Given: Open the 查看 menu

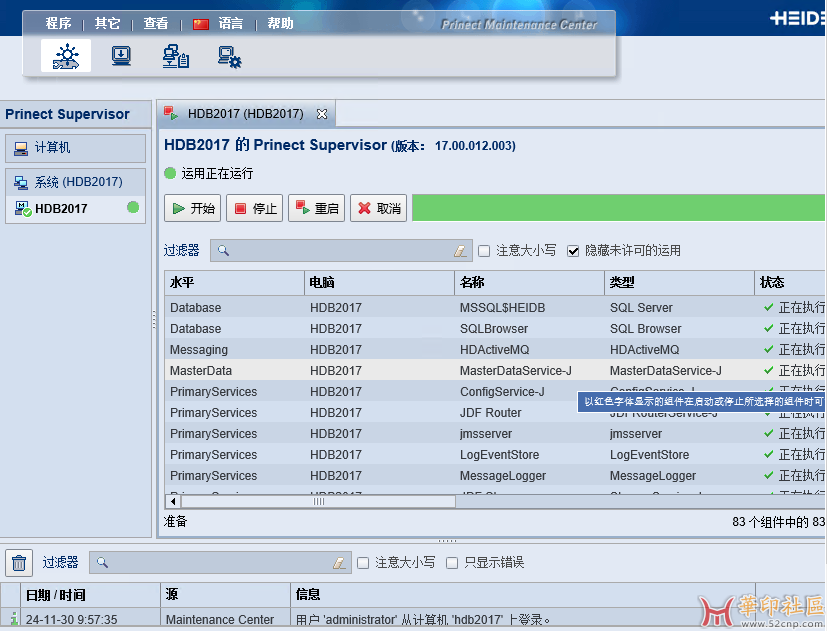Looking at the screenshot, I should [x=156, y=24].
